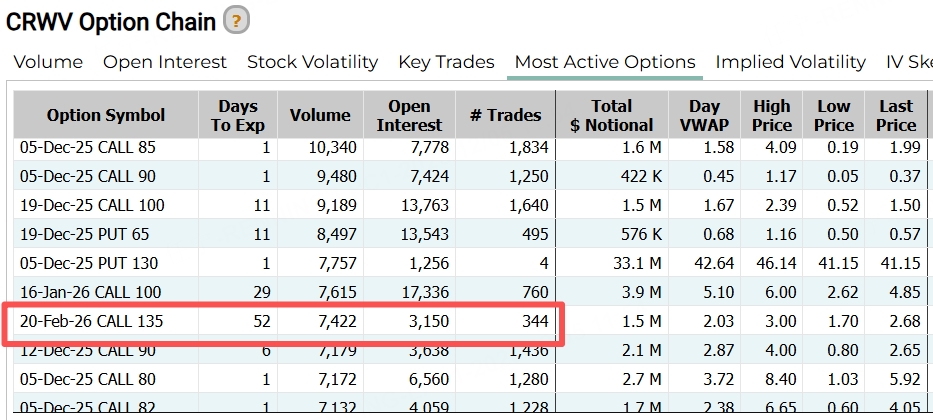The width and height of the screenshot is (933, 420).
Task: Sort by Days To Exp column
Action: [237, 115]
